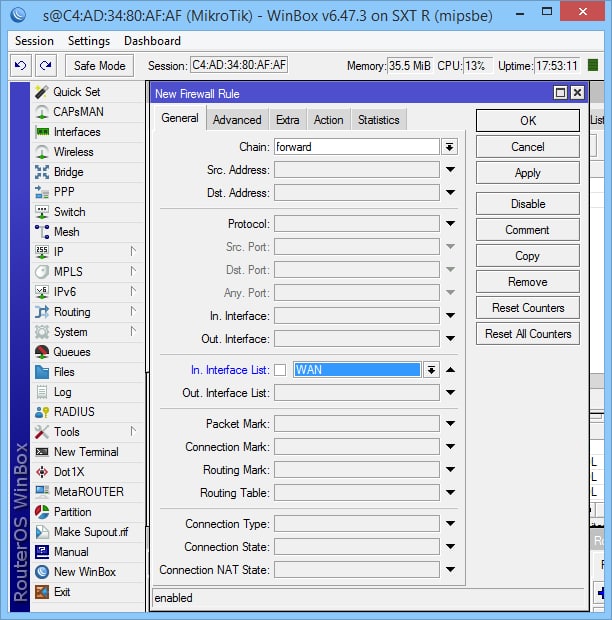Open the MetaROUTER sidebar icon
612x620 pixels.
point(42,491)
